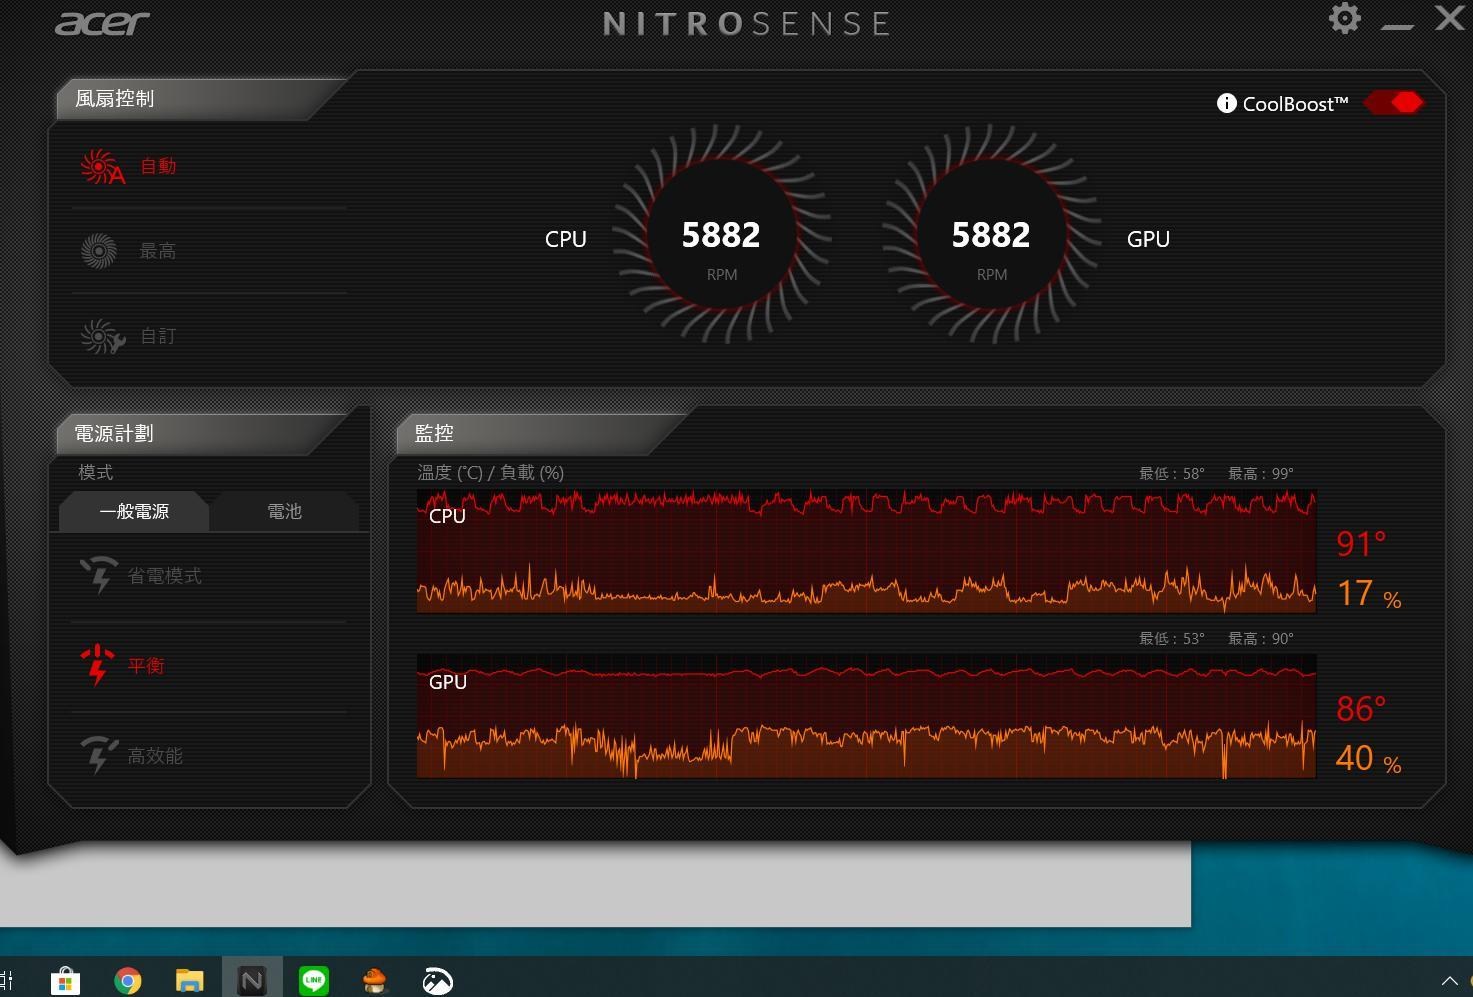The image size is (1473, 997).
Task: Click CPU load value 17 %
Action: (x=1368, y=594)
